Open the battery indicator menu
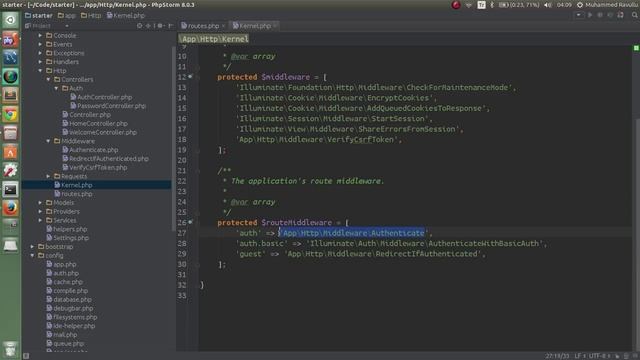 (518, 5)
